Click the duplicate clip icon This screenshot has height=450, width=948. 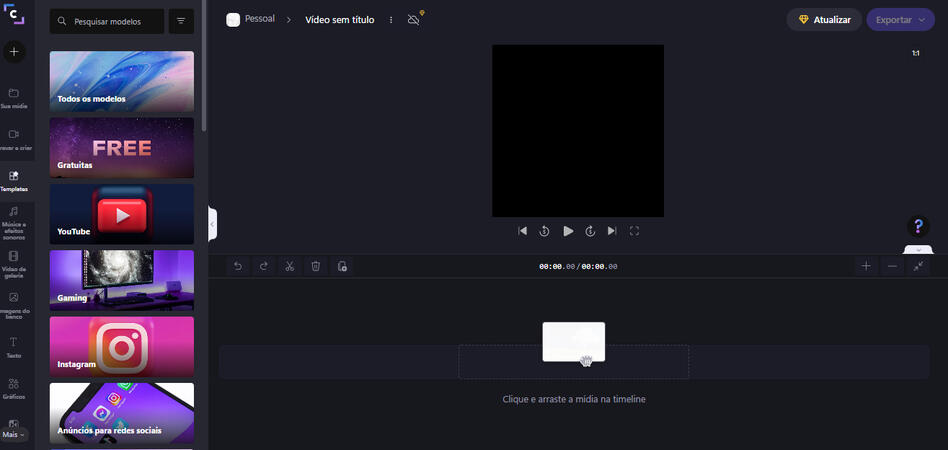(342, 266)
